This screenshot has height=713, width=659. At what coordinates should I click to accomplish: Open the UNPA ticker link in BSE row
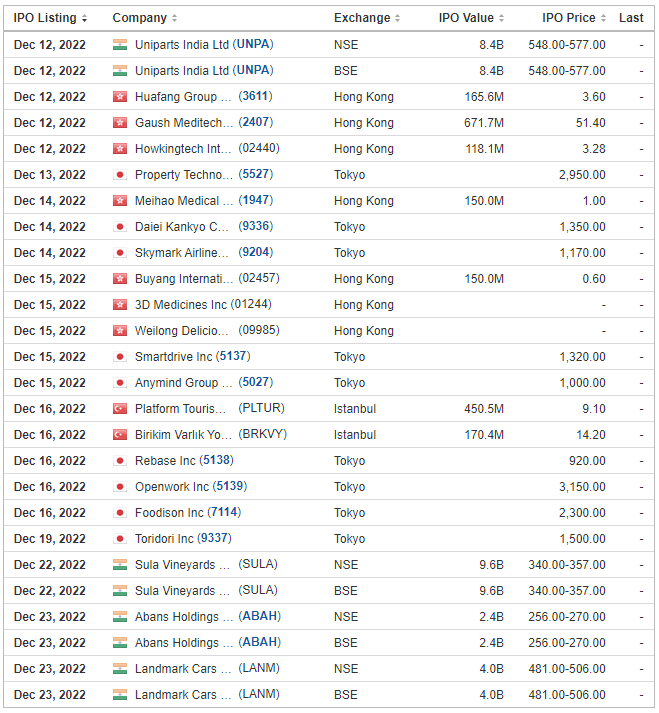point(255,70)
